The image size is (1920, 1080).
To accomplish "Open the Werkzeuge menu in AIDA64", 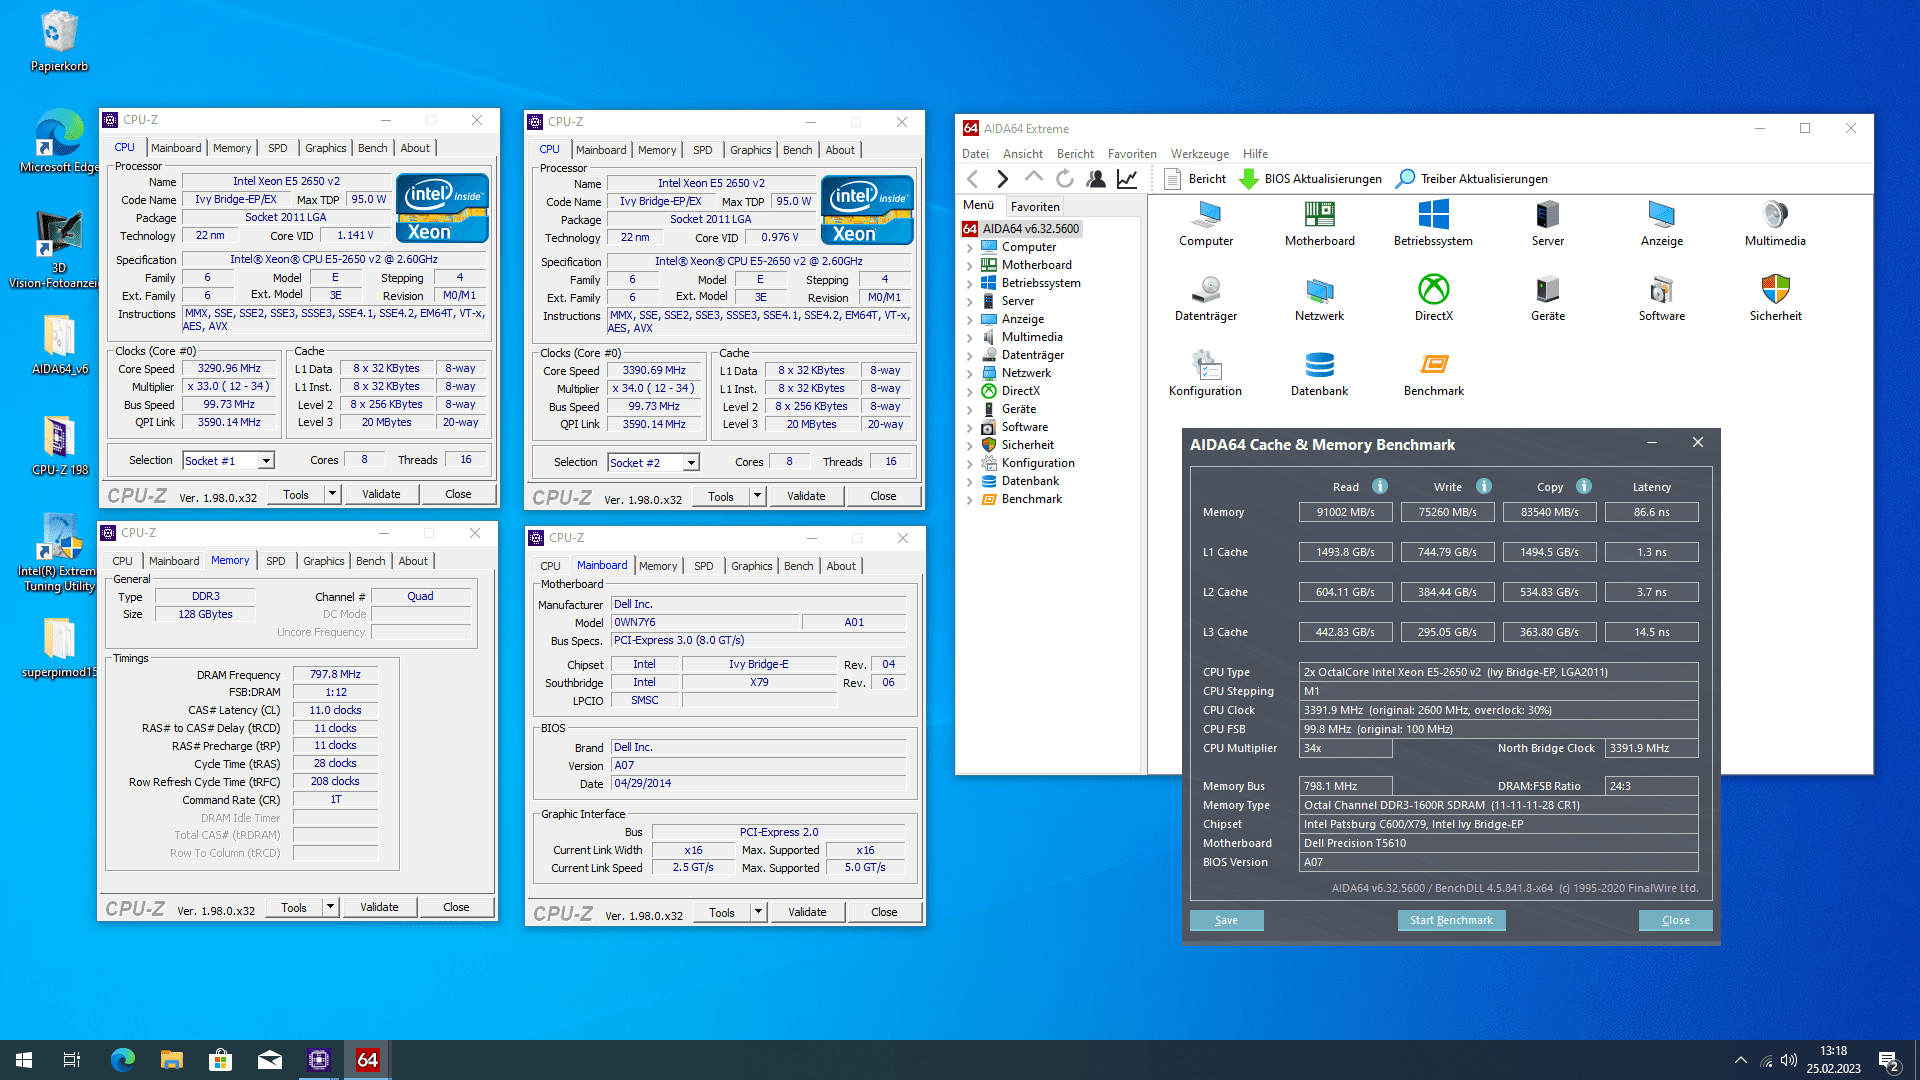I will pyautogui.click(x=1199, y=154).
